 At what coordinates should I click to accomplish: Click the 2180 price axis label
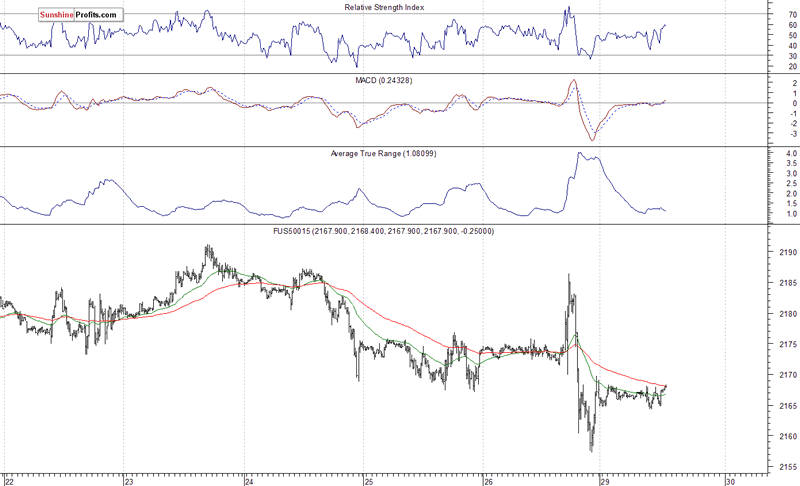tap(788, 314)
